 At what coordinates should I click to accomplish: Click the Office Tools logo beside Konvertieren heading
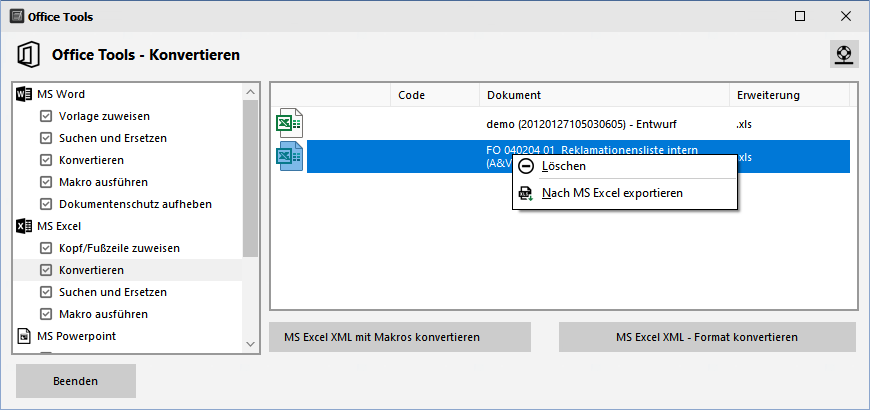click(x=27, y=55)
